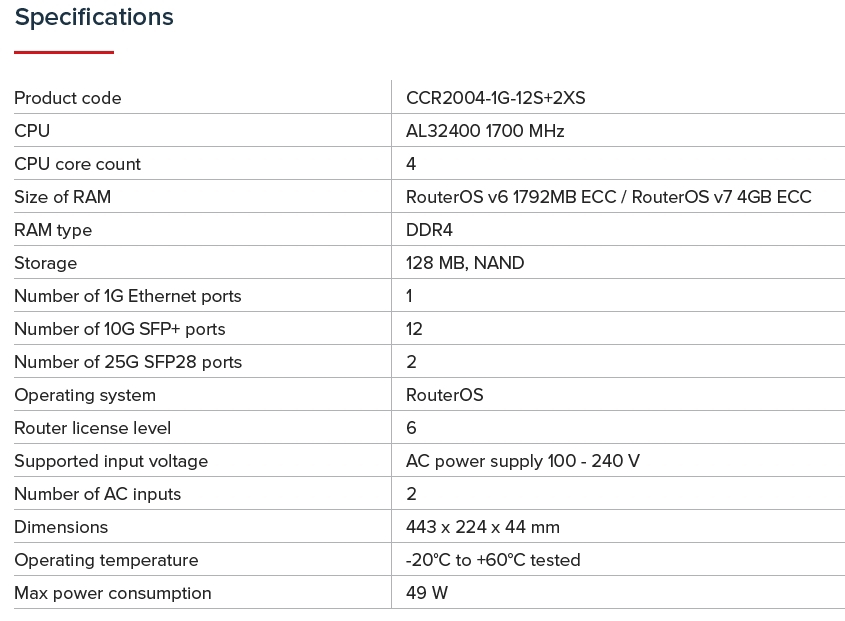Click the AL32400 1700 MHz value
Image resolution: width=845 pixels, height=621 pixels.
485,131
